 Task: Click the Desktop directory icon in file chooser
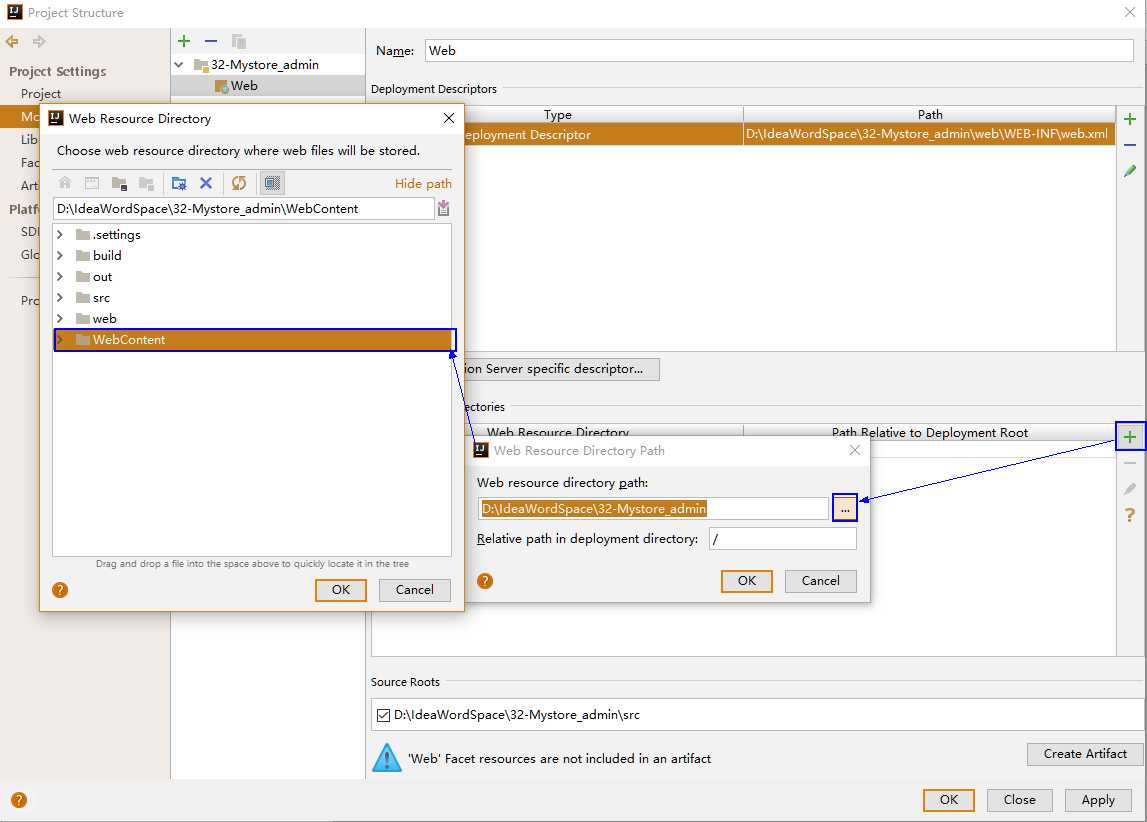92,183
